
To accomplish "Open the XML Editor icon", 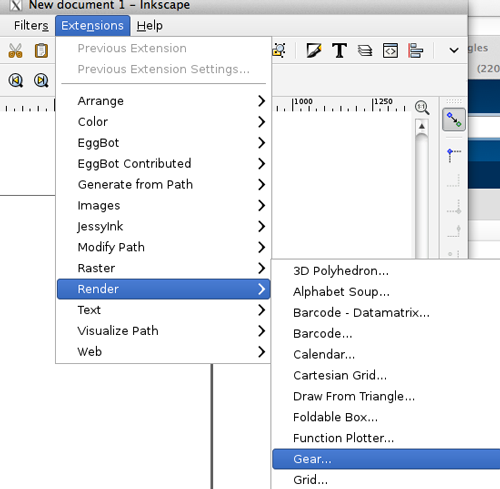I will click(x=390, y=51).
